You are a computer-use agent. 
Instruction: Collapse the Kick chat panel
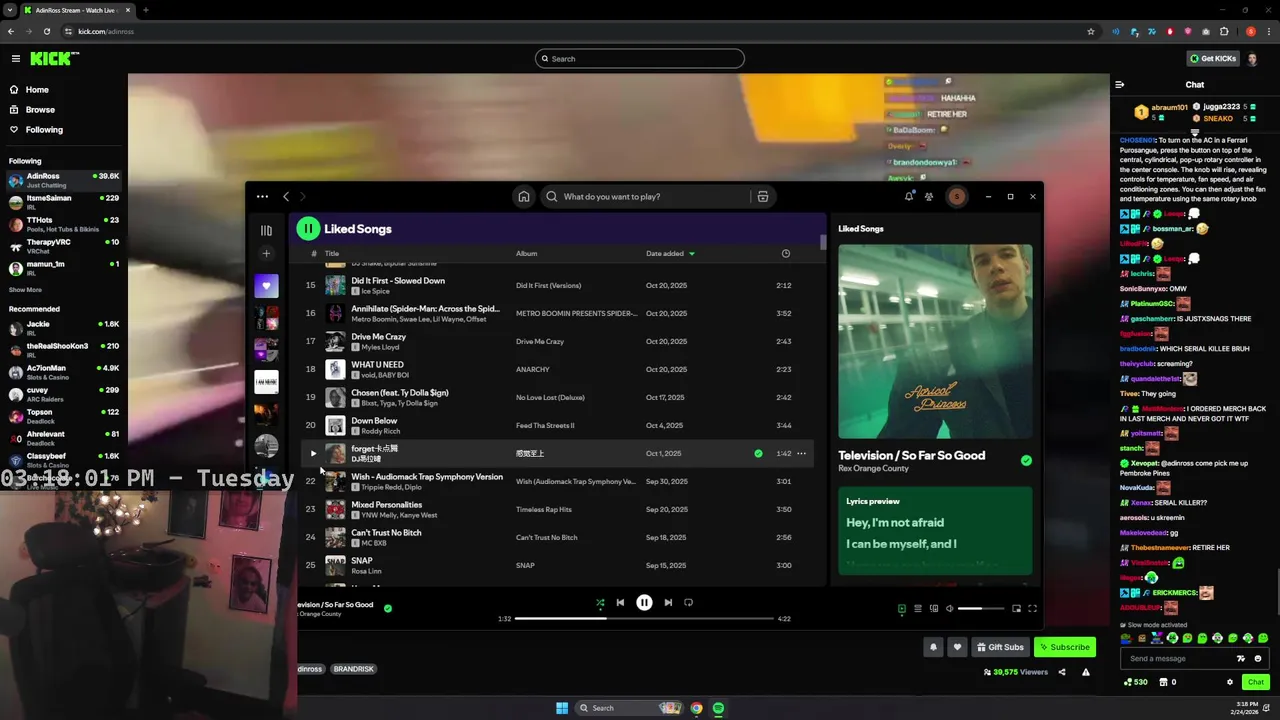click(x=1120, y=85)
